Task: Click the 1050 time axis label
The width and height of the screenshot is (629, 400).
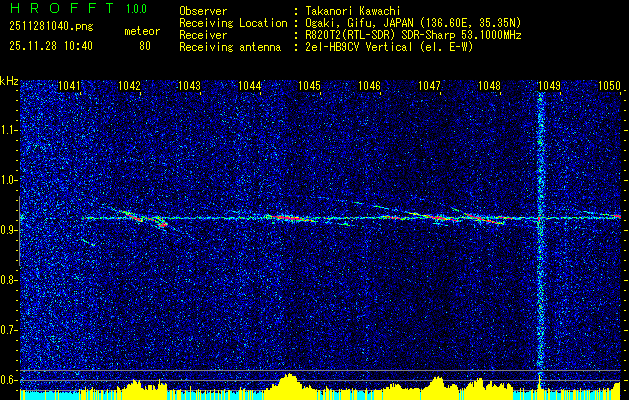Action: (610, 85)
